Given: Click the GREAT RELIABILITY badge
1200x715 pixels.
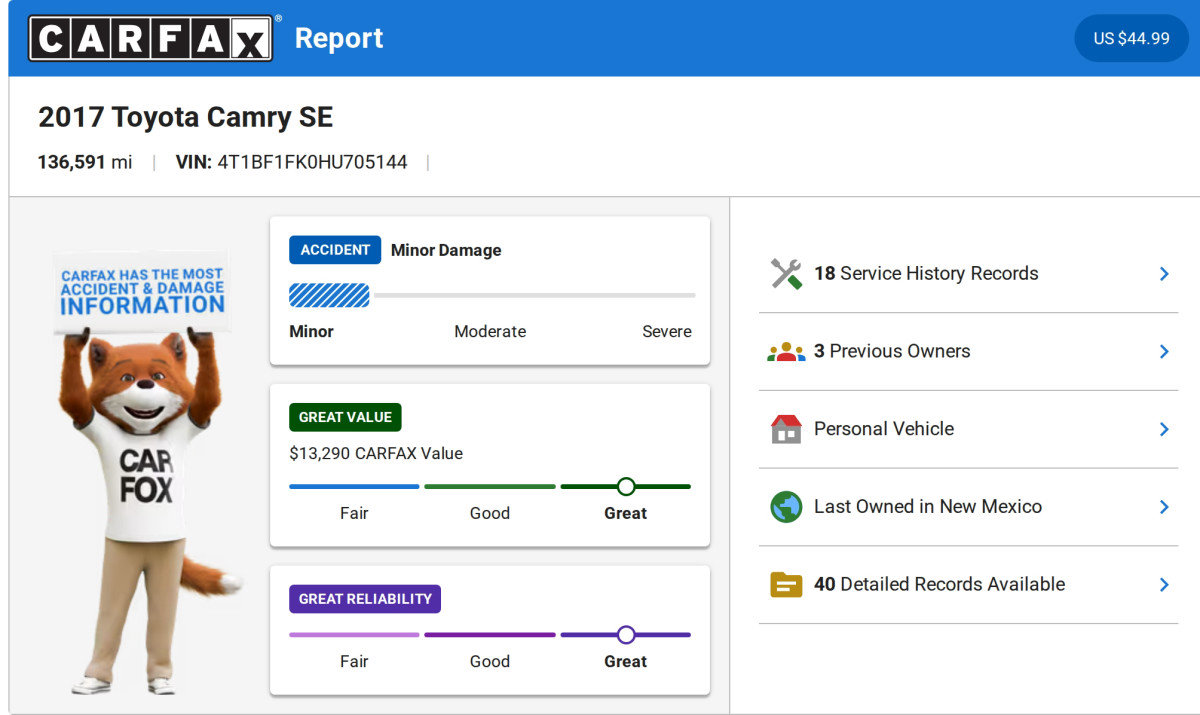Looking at the screenshot, I should pyautogui.click(x=365, y=599).
